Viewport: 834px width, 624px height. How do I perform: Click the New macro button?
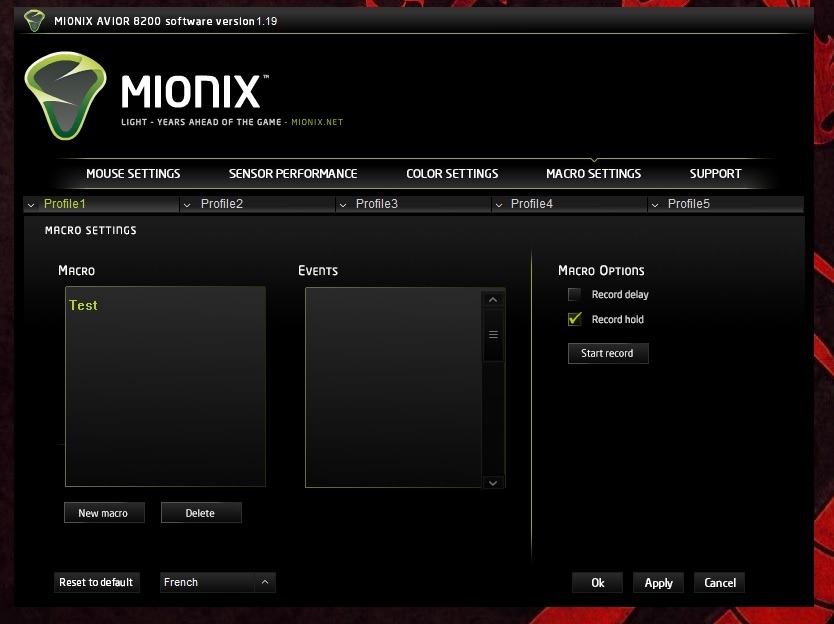point(104,513)
